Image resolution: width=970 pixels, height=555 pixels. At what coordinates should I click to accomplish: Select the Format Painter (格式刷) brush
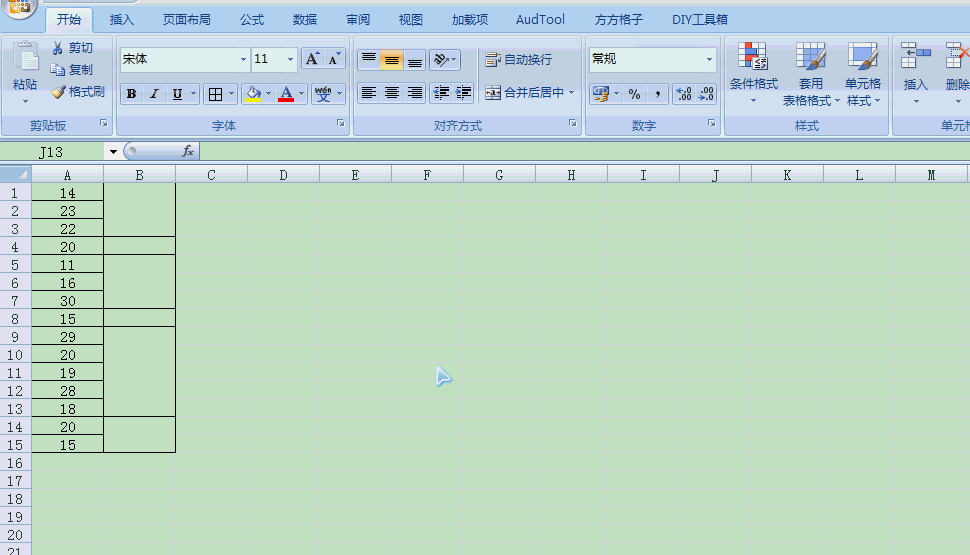[x=59, y=92]
